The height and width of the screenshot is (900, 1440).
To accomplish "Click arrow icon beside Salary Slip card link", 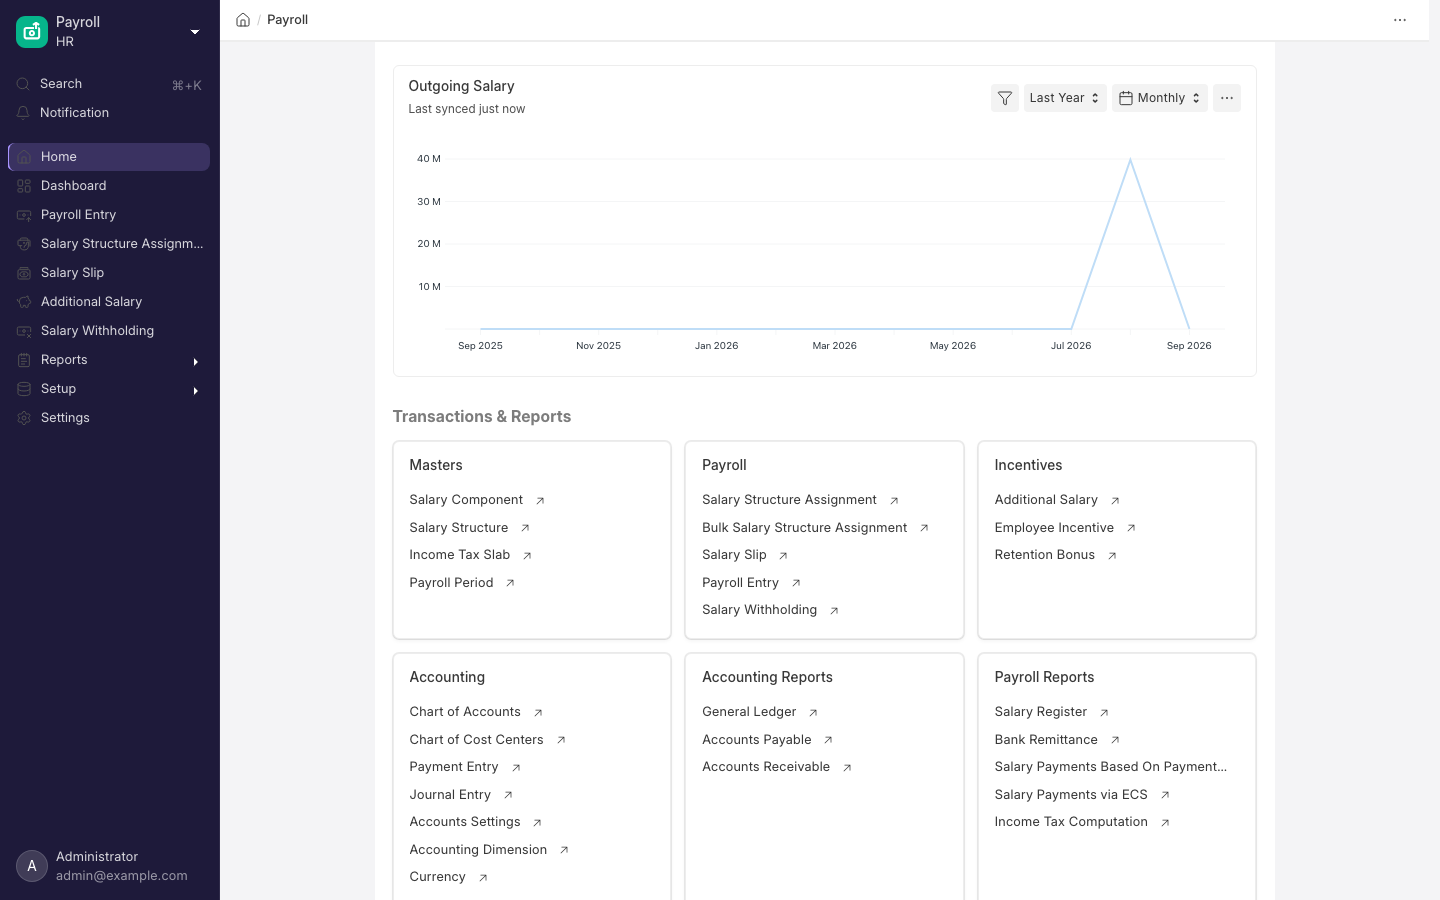I will (x=783, y=556).
